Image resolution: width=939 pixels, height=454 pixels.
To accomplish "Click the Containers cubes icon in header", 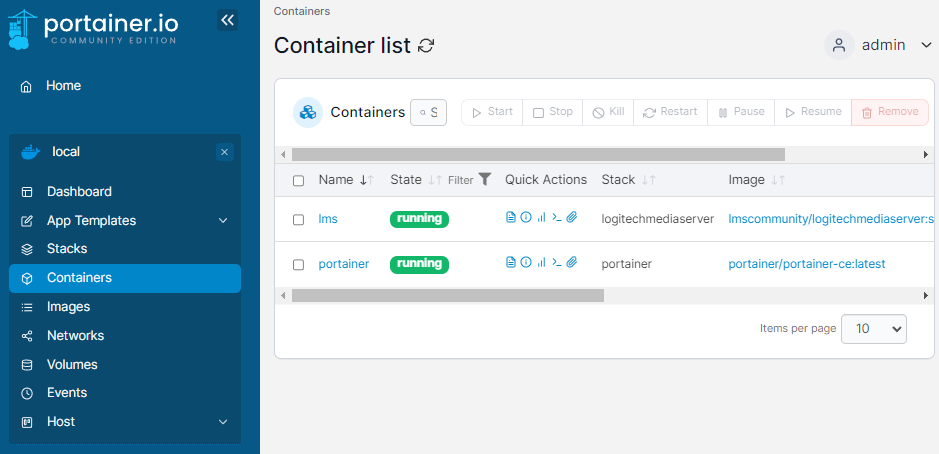I will tap(308, 112).
